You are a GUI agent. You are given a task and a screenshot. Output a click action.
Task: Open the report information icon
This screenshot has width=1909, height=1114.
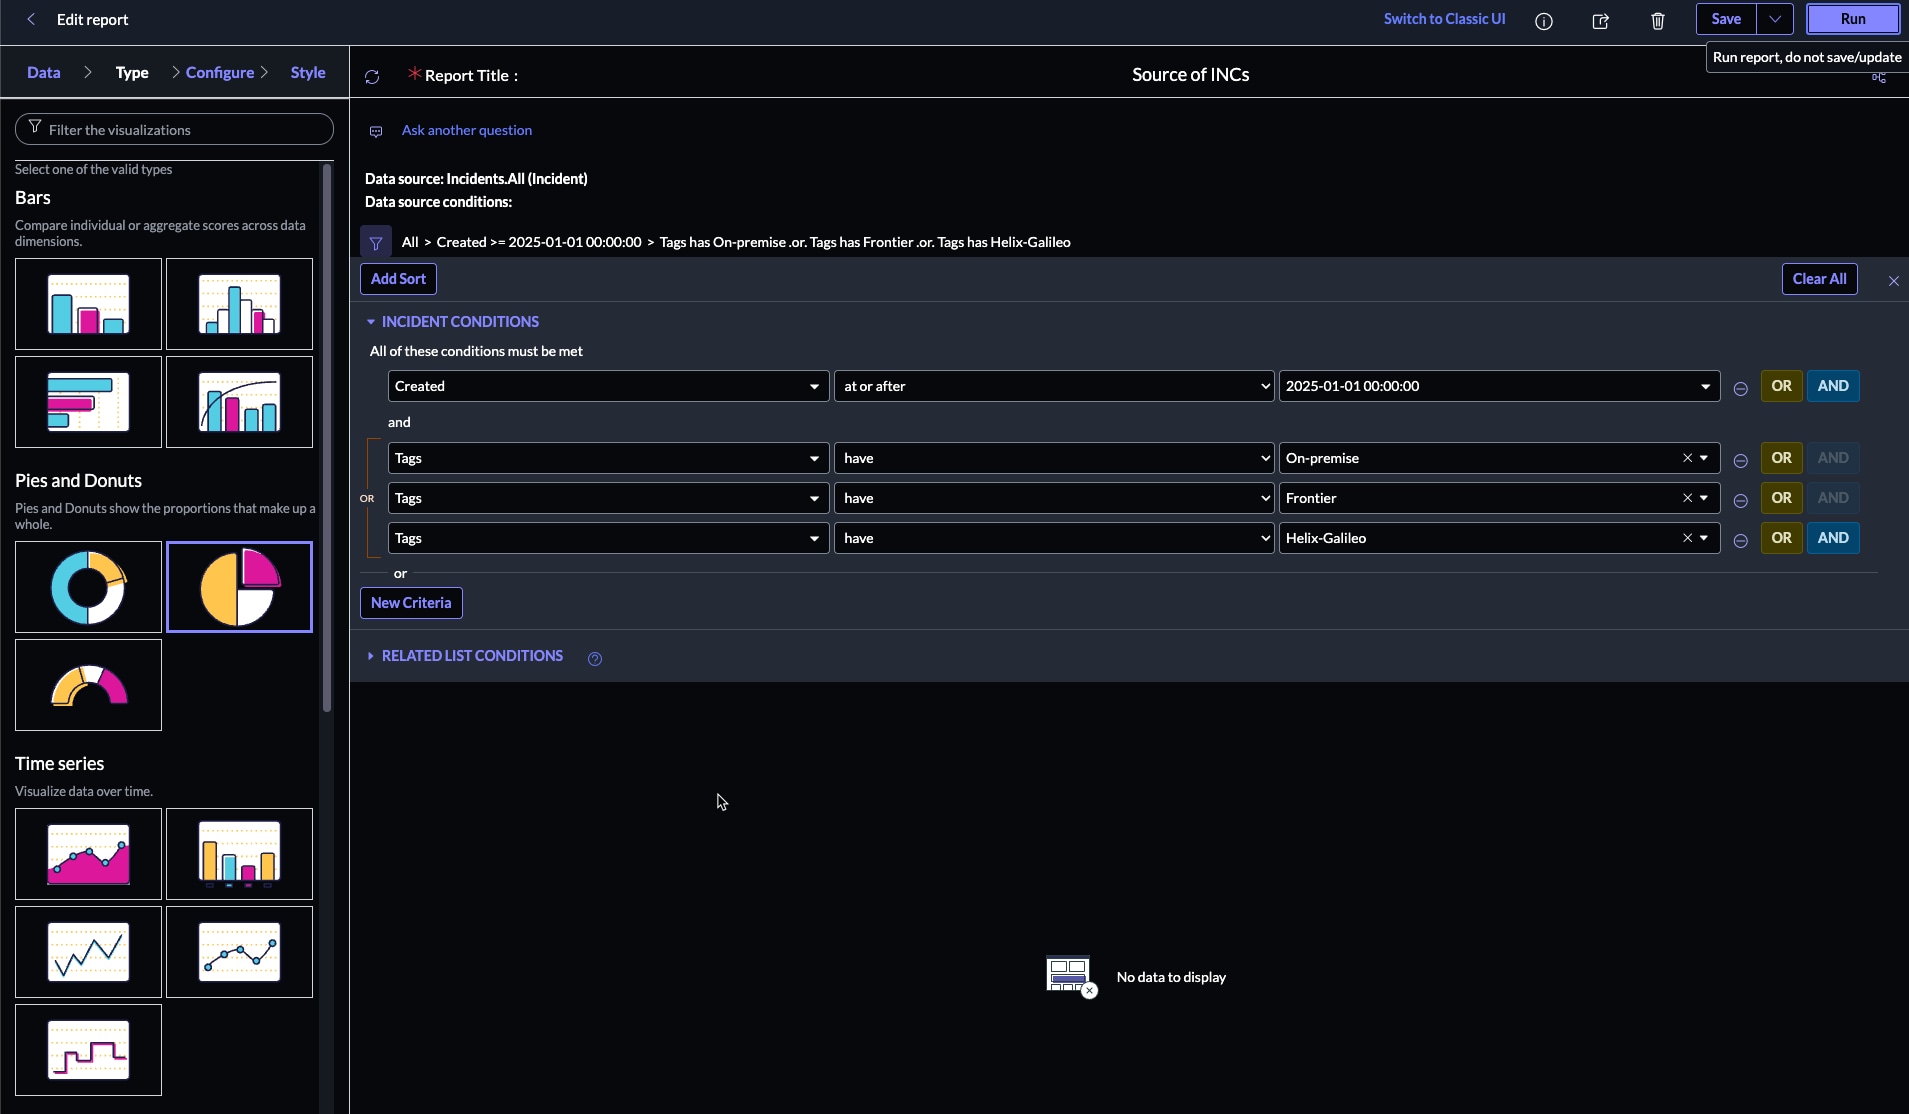pos(1544,21)
